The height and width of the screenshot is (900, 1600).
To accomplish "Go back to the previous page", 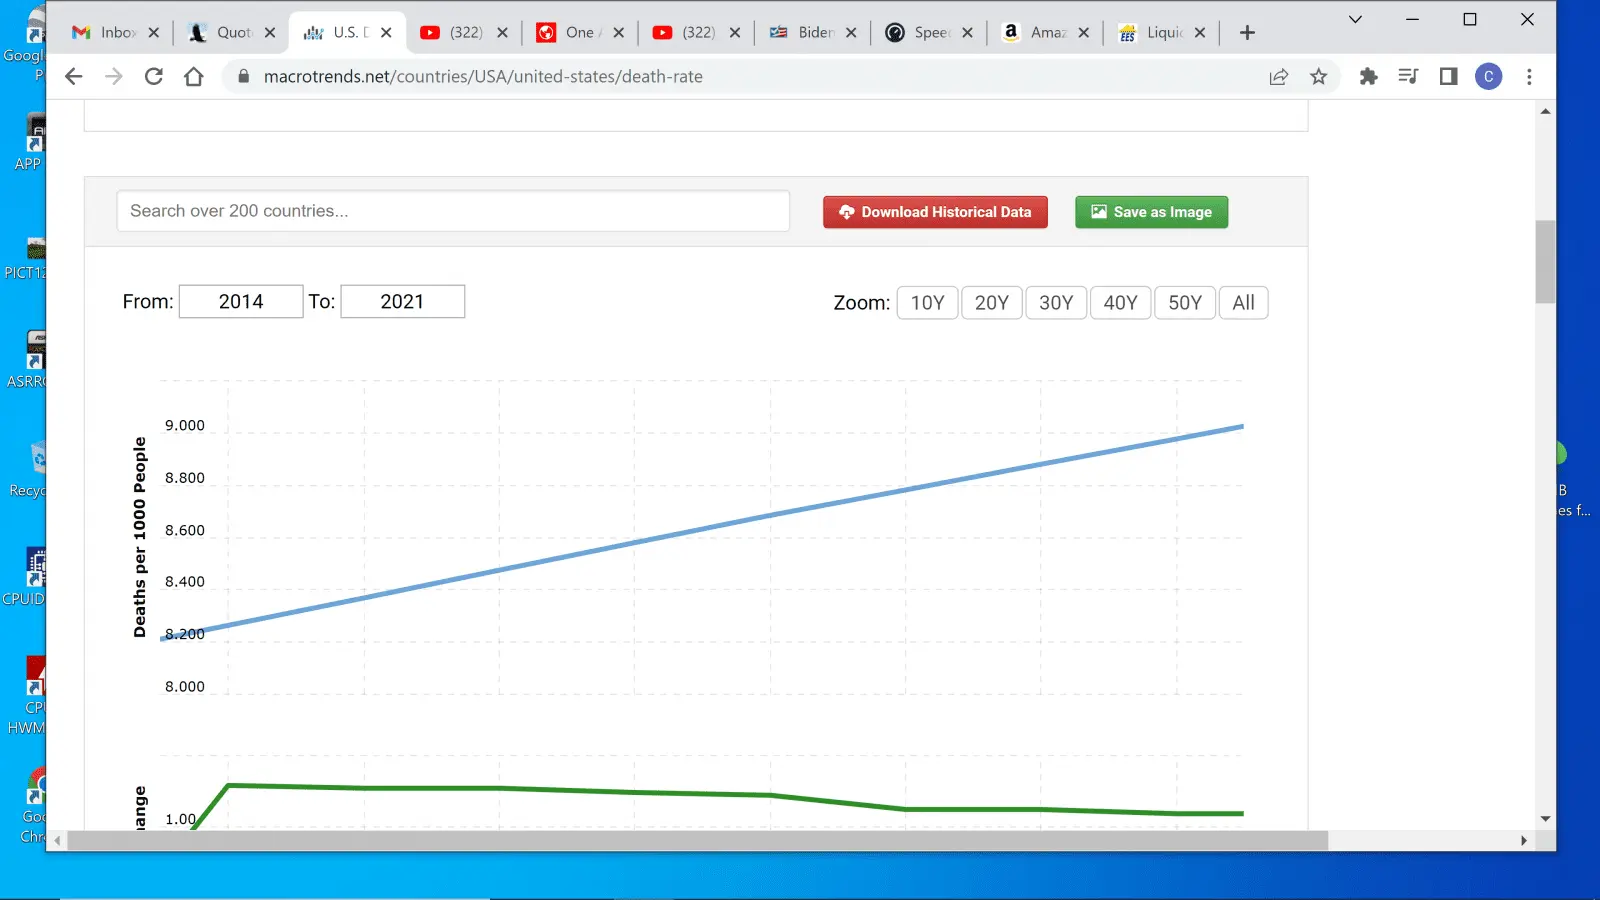I will [x=73, y=77].
